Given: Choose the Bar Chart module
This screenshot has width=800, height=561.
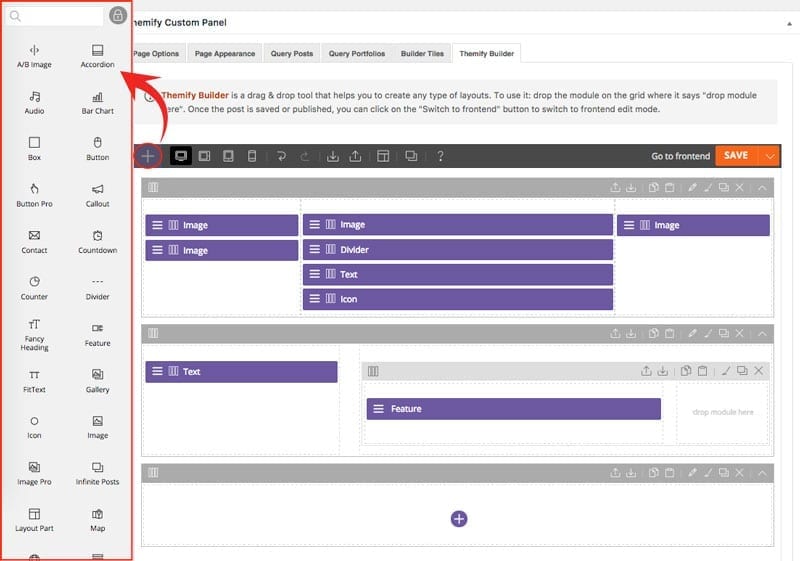Looking at the screenshot, I should (97, 103).
